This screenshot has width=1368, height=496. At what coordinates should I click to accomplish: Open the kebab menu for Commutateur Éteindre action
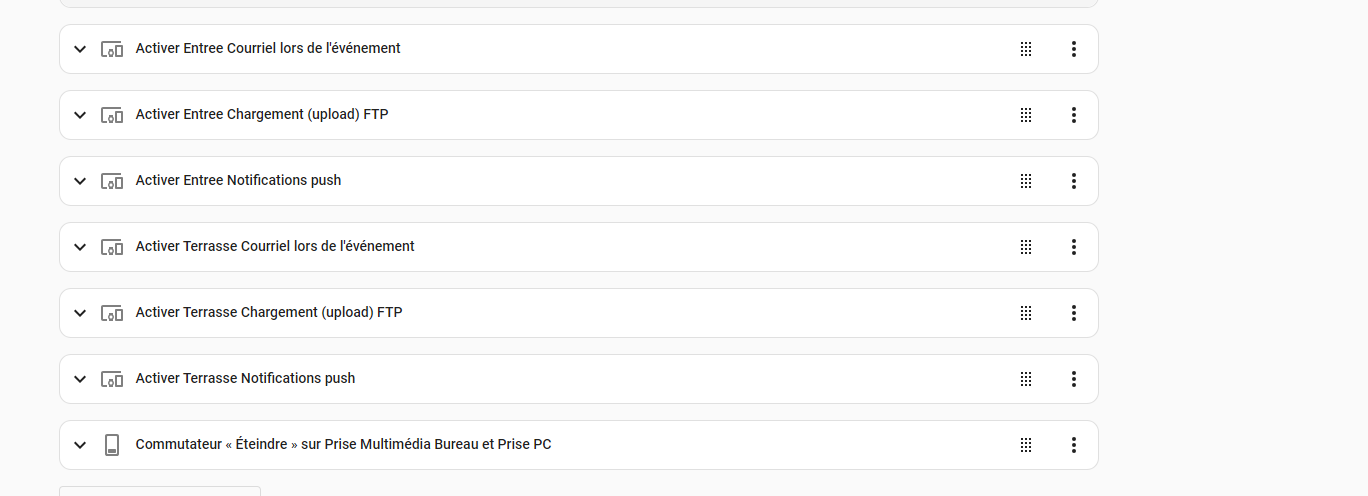coord(1073,445)
